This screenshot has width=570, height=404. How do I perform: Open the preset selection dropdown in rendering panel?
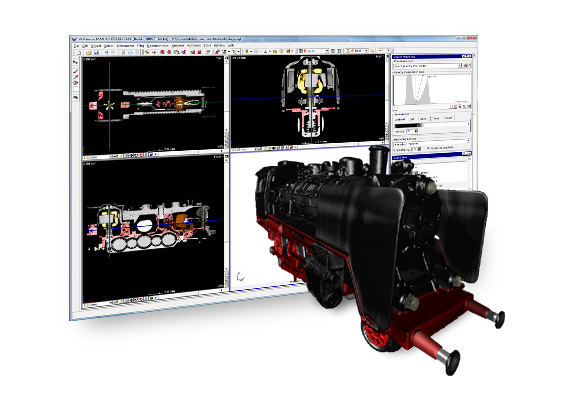(428, 66)
